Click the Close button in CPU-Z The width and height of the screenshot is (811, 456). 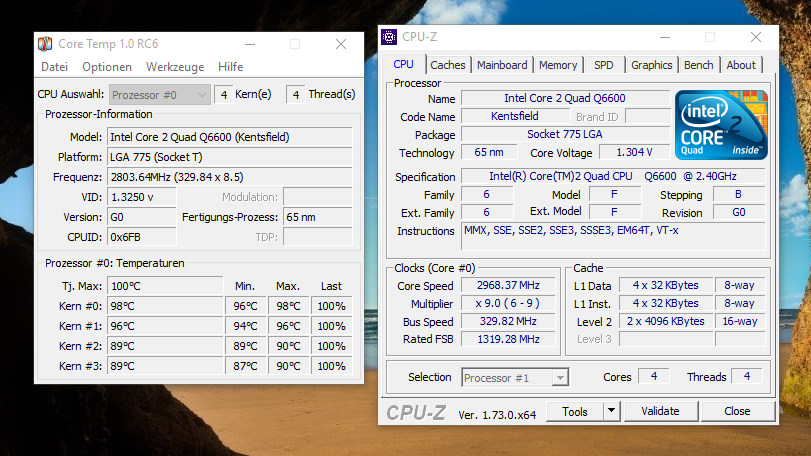click(737, 411)
